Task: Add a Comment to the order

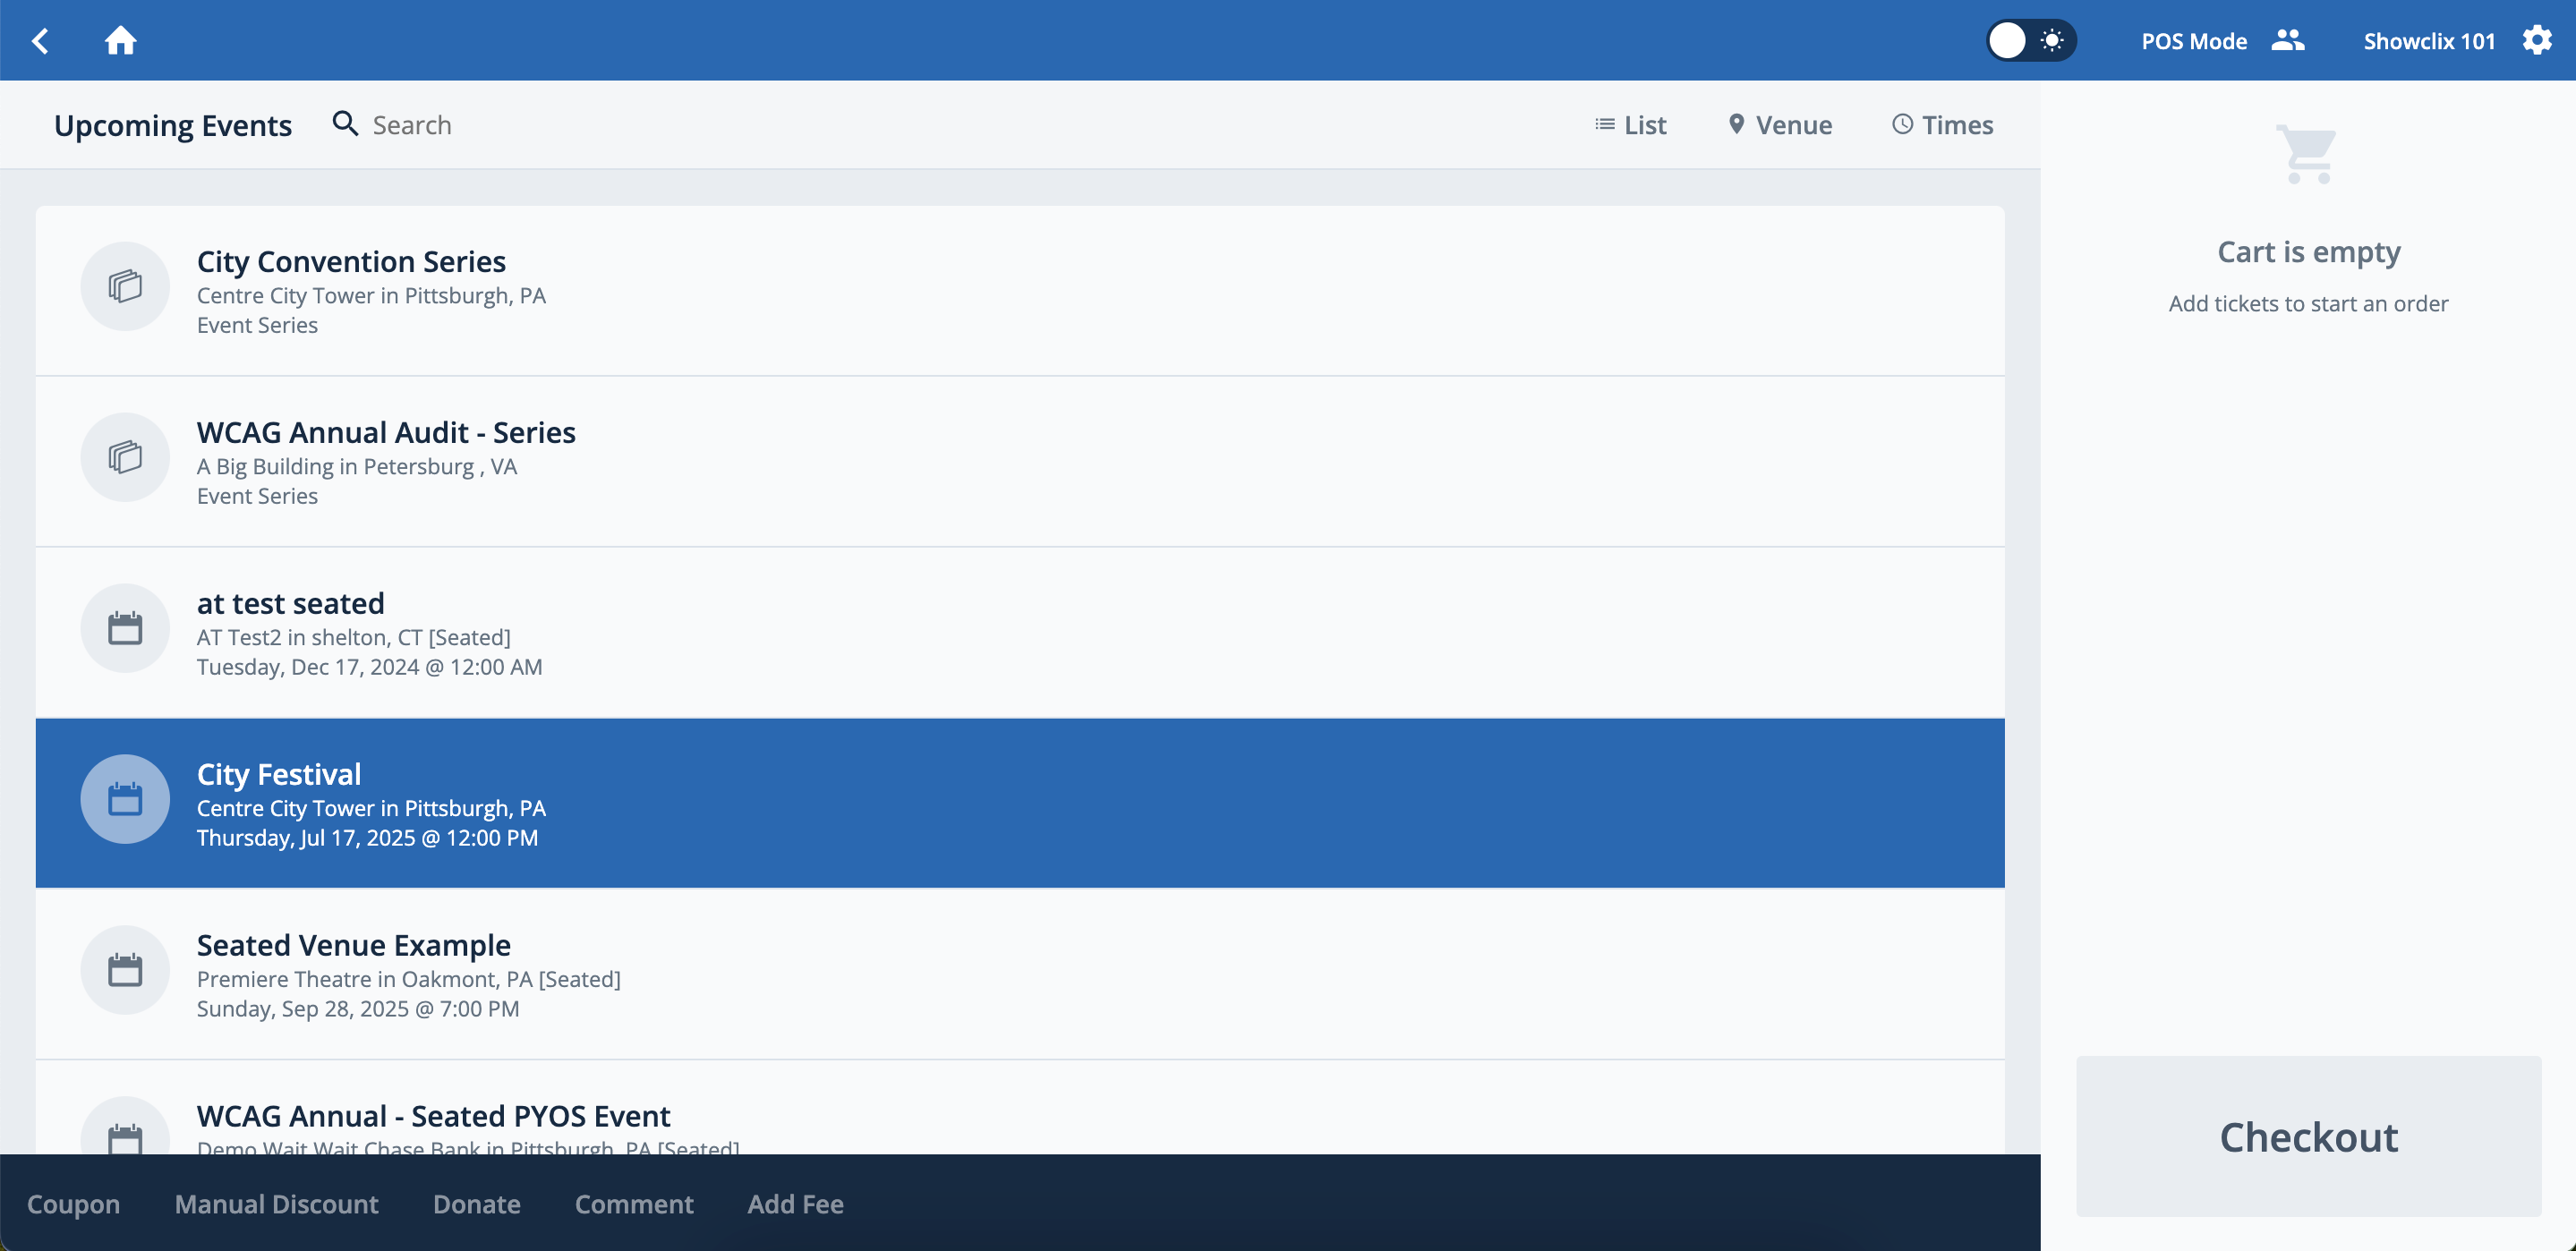Action: (x=634, y=1204)
